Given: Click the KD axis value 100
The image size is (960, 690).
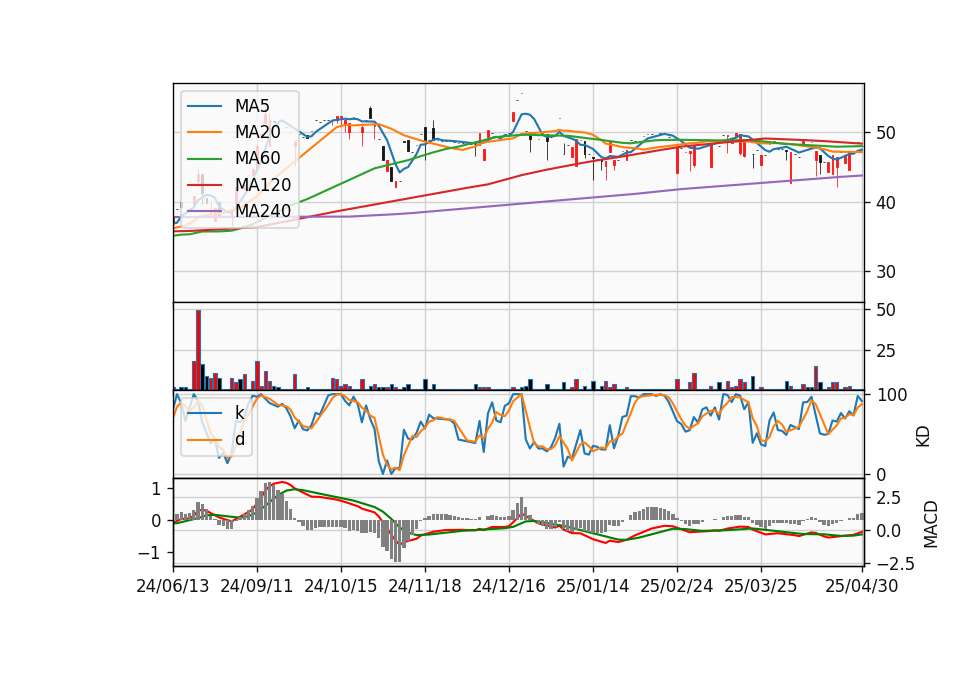Looking at the screenshot, I should click(892, 396).
